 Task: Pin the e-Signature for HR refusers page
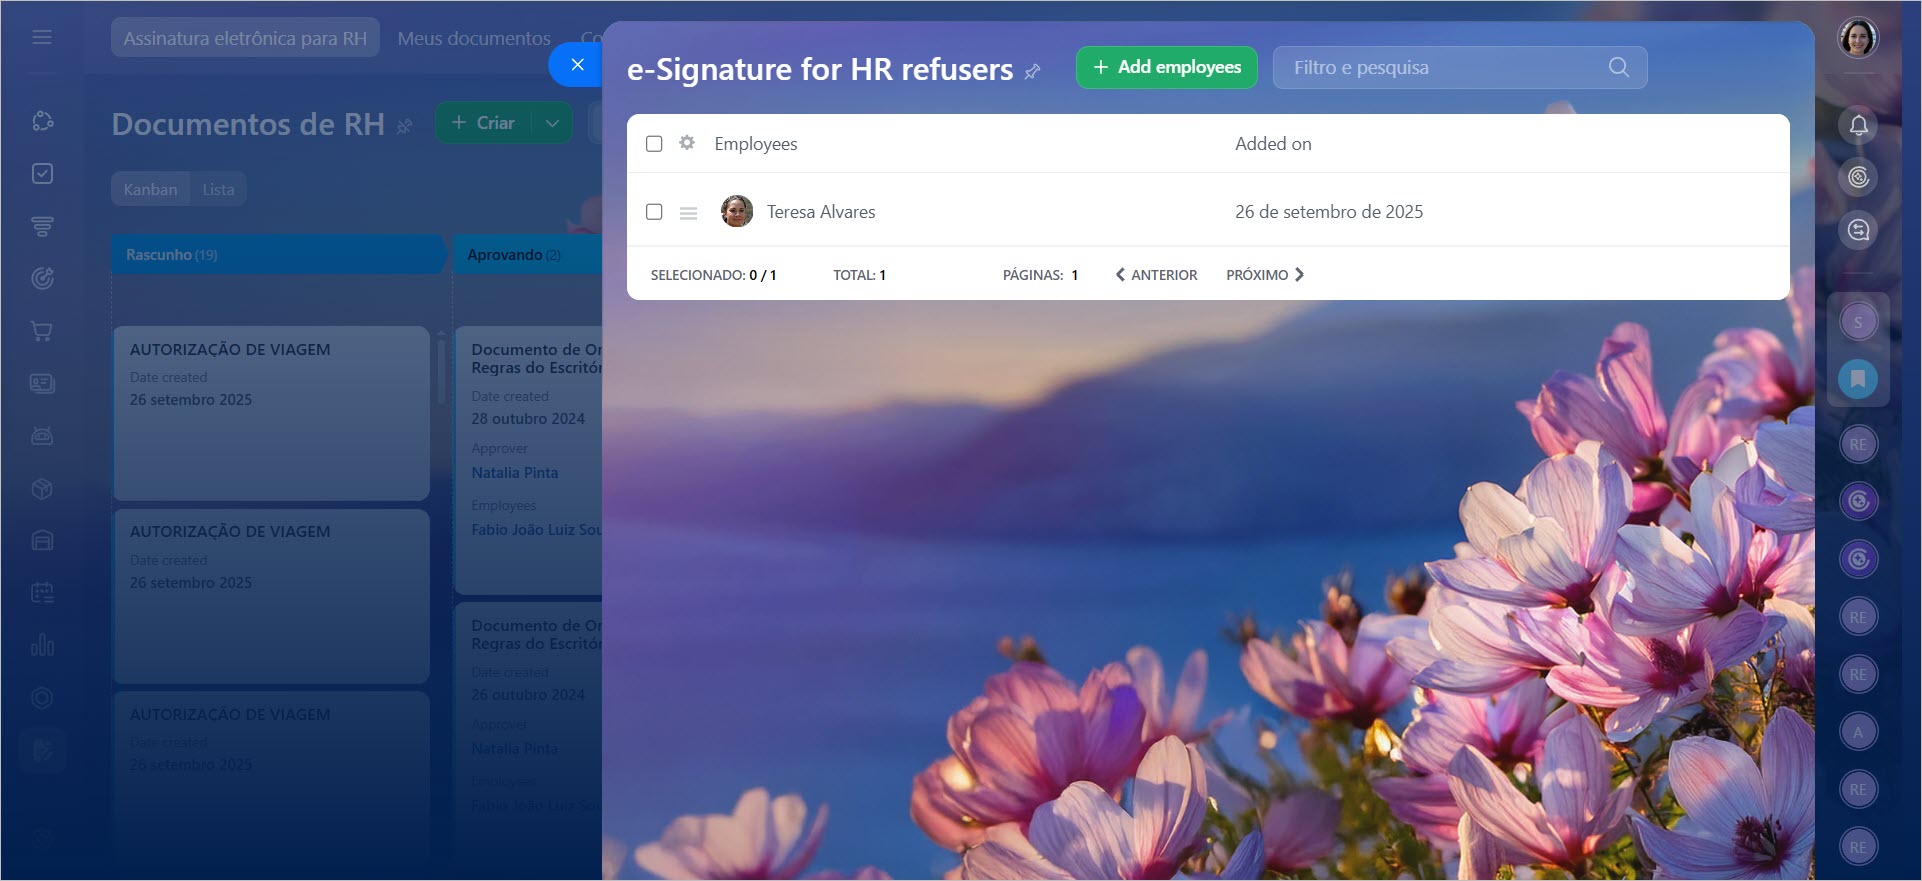coord(1033,71)
